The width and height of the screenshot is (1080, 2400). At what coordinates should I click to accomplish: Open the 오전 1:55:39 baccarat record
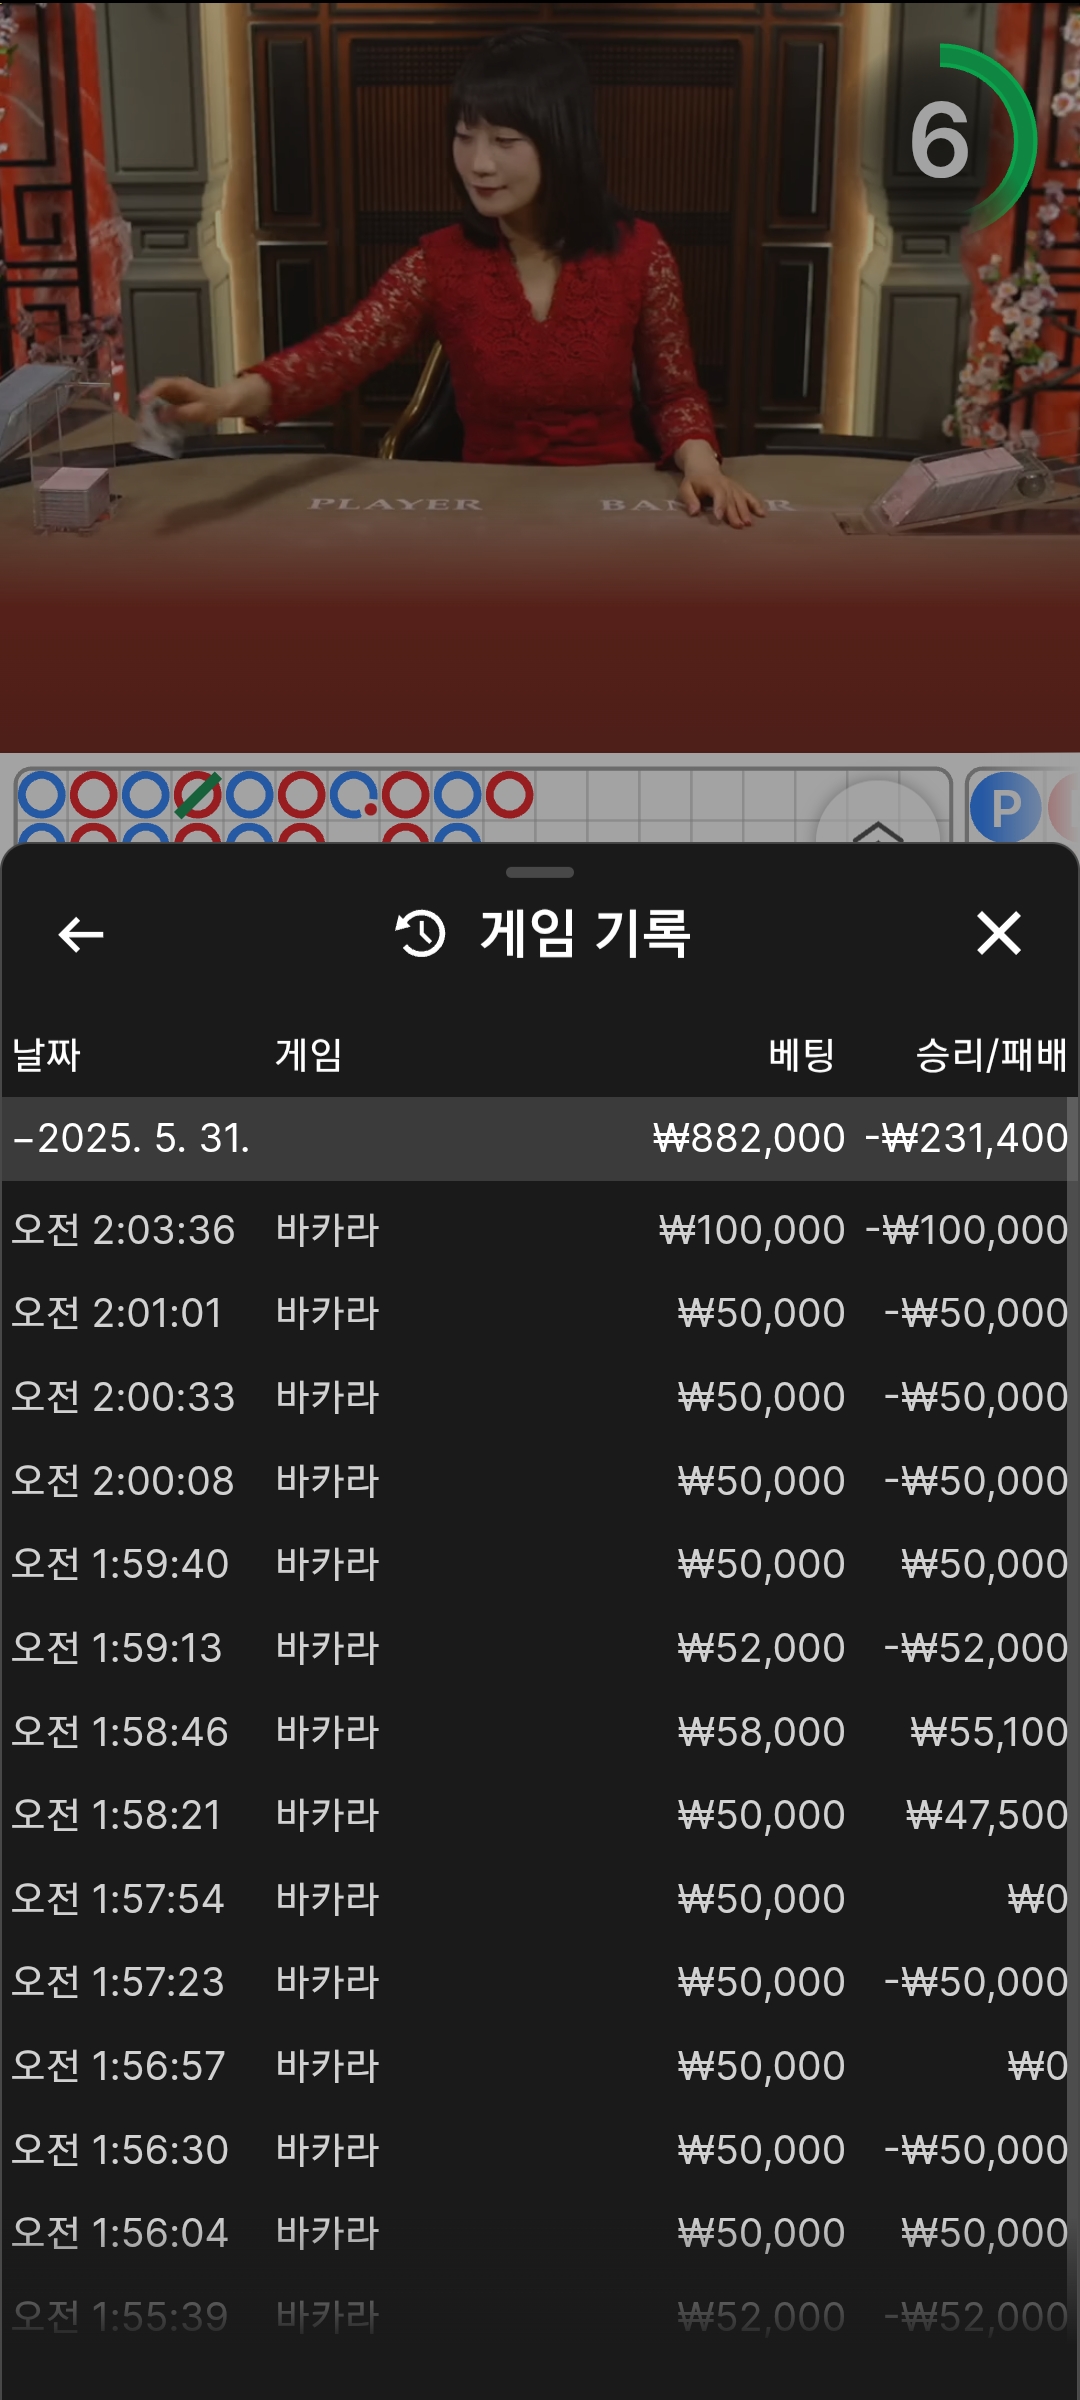pos(540,2317)
